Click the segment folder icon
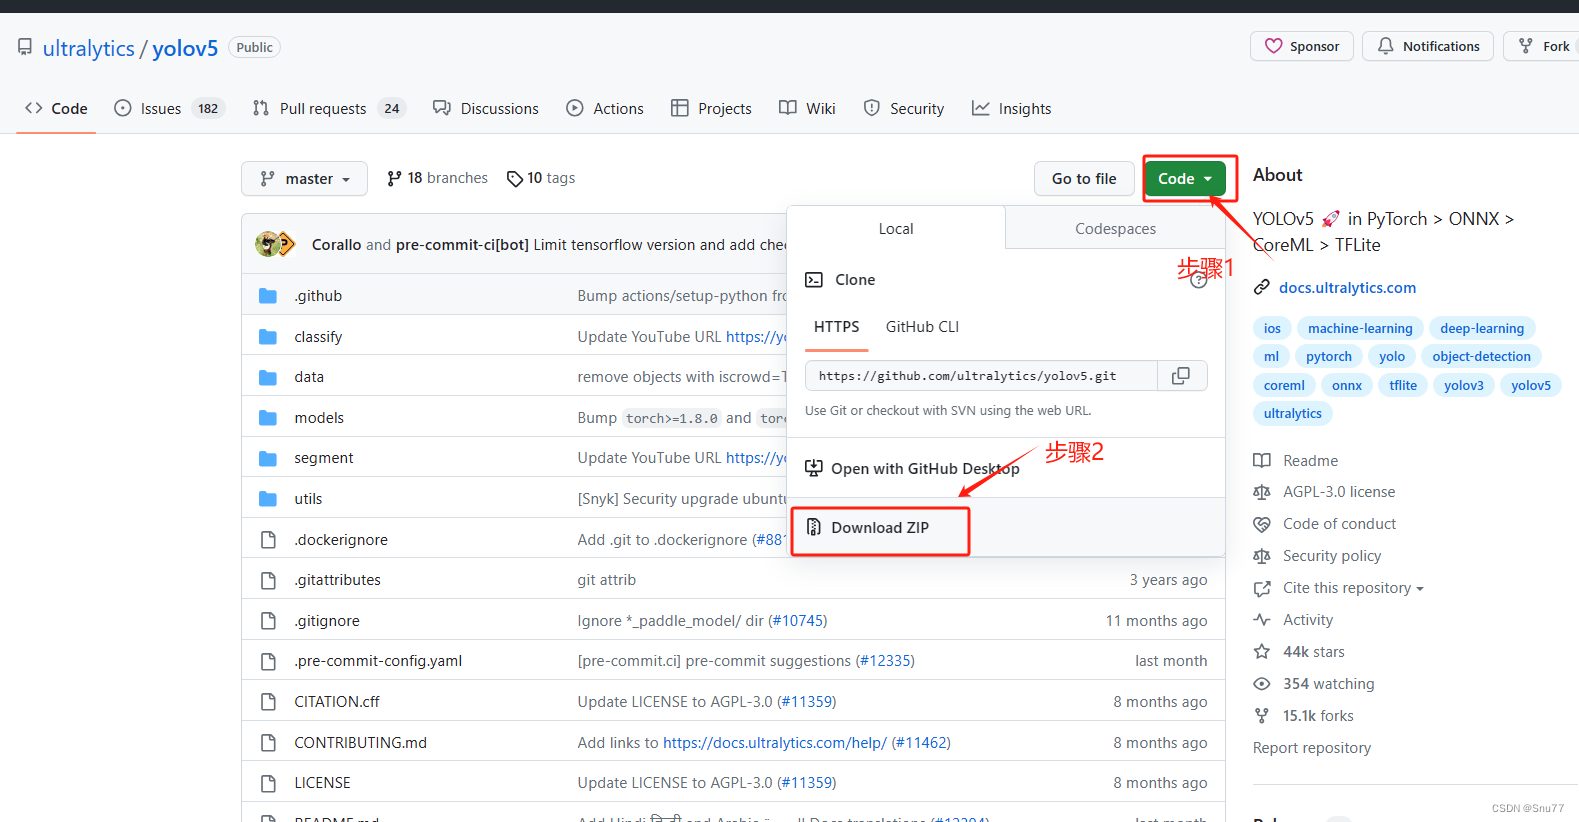 coord(268,458)
